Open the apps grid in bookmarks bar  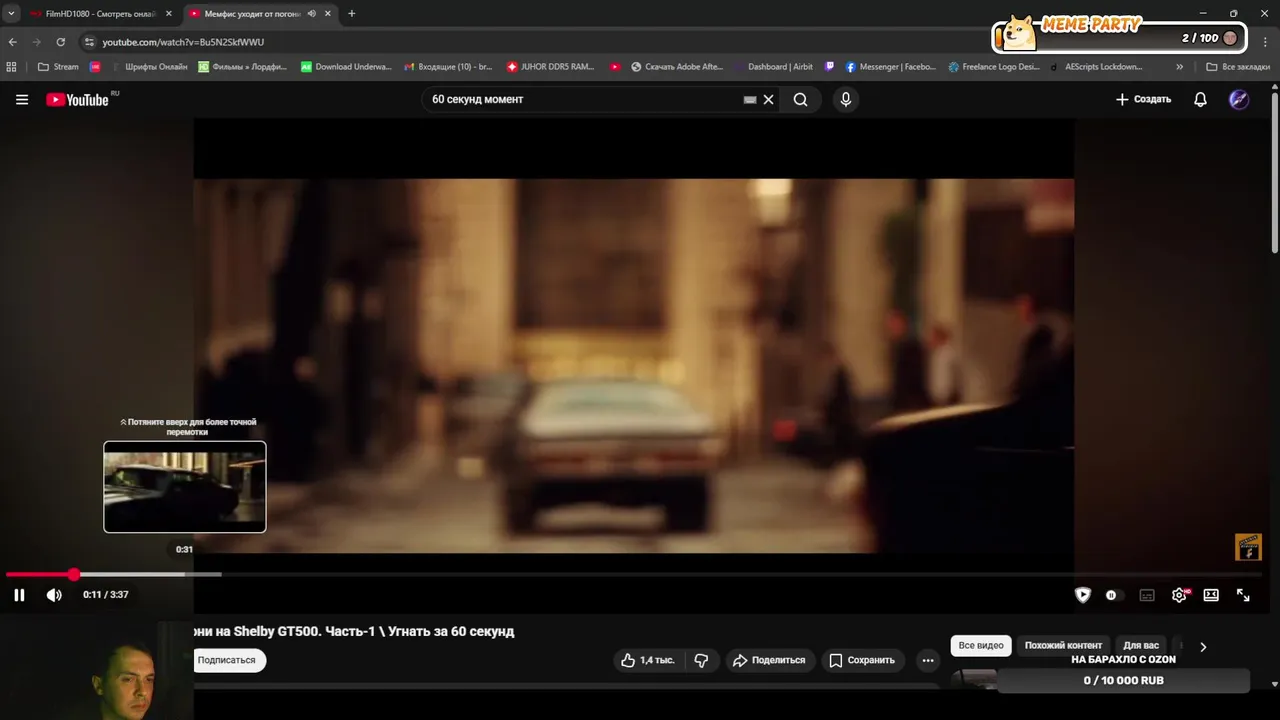12,67
